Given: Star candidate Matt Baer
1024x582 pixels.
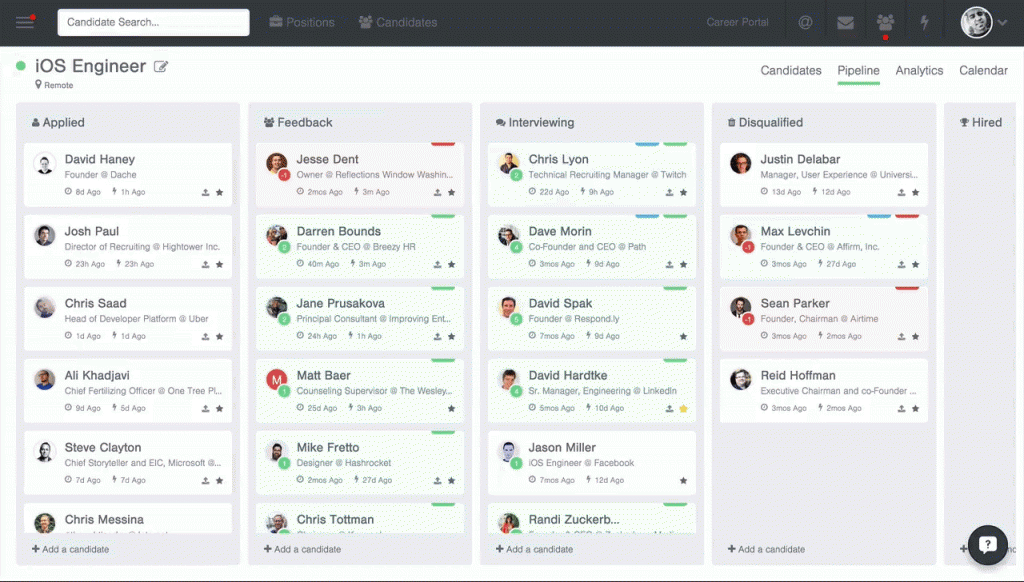Looking at the screenshot, I should pos(451,408).
